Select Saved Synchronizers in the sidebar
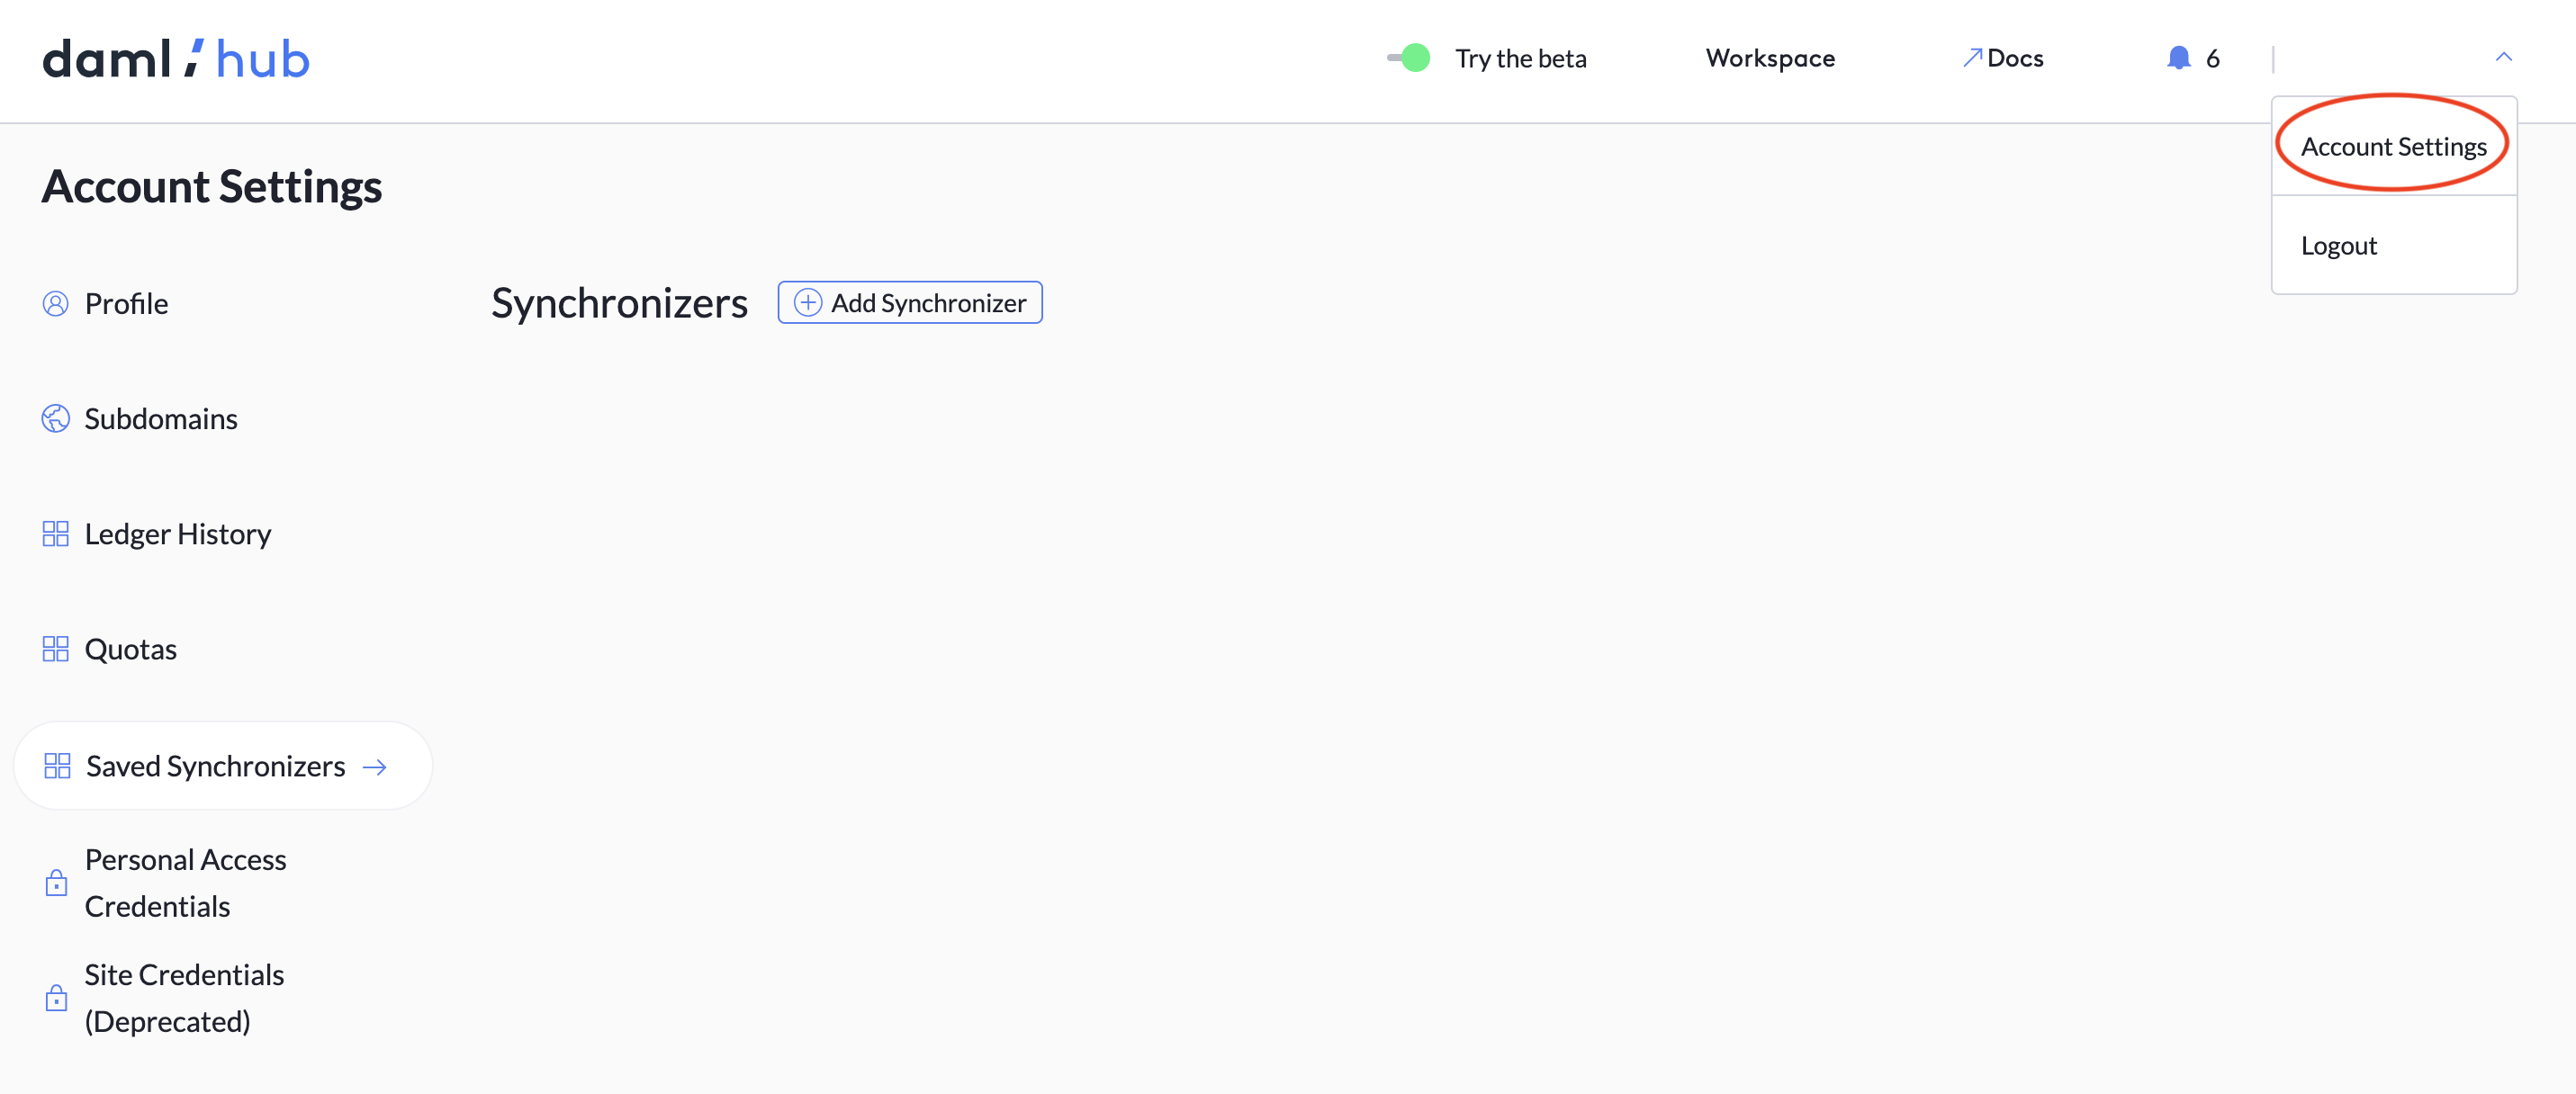The width and height of the screenshot is (2576, 1094). (x=215, y=766)
